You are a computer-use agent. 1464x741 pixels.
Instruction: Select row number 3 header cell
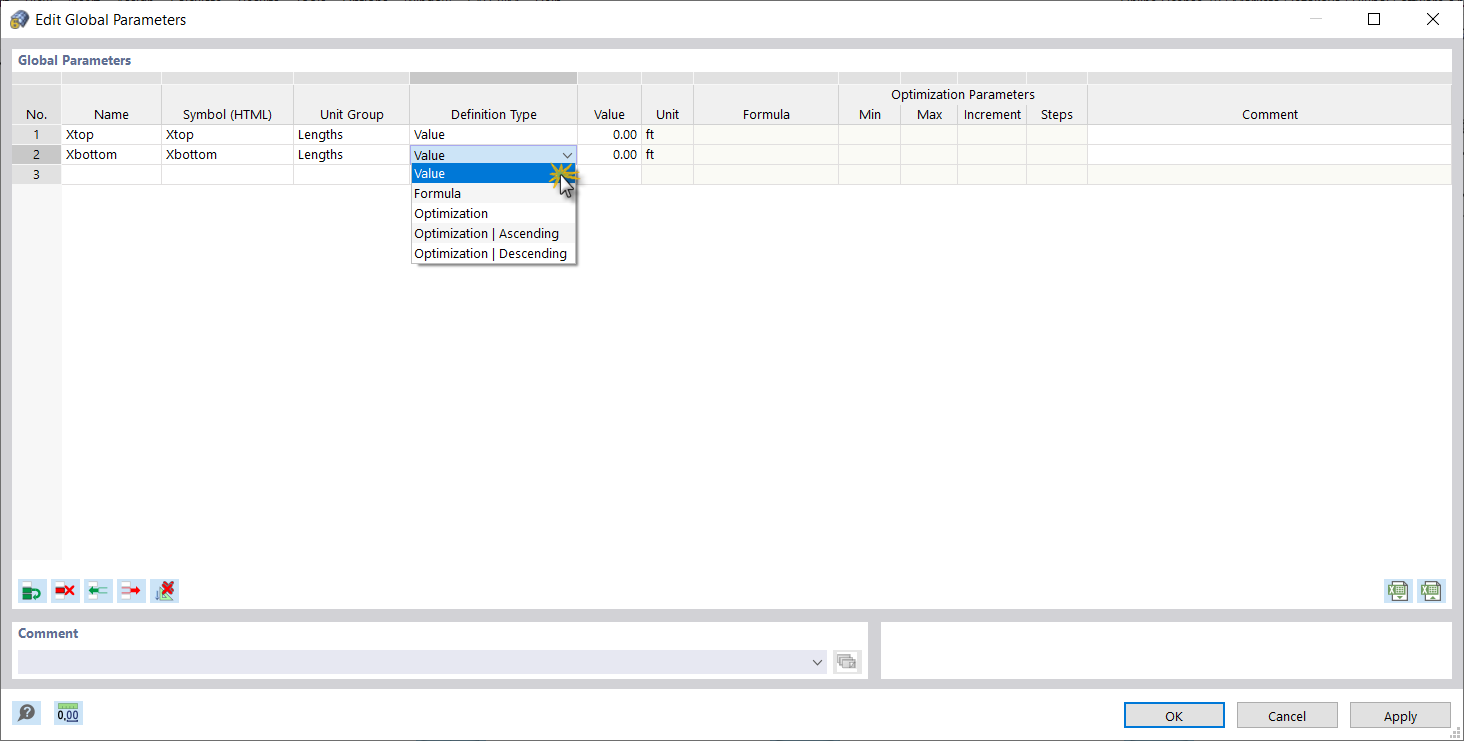[x=36, y=174]
